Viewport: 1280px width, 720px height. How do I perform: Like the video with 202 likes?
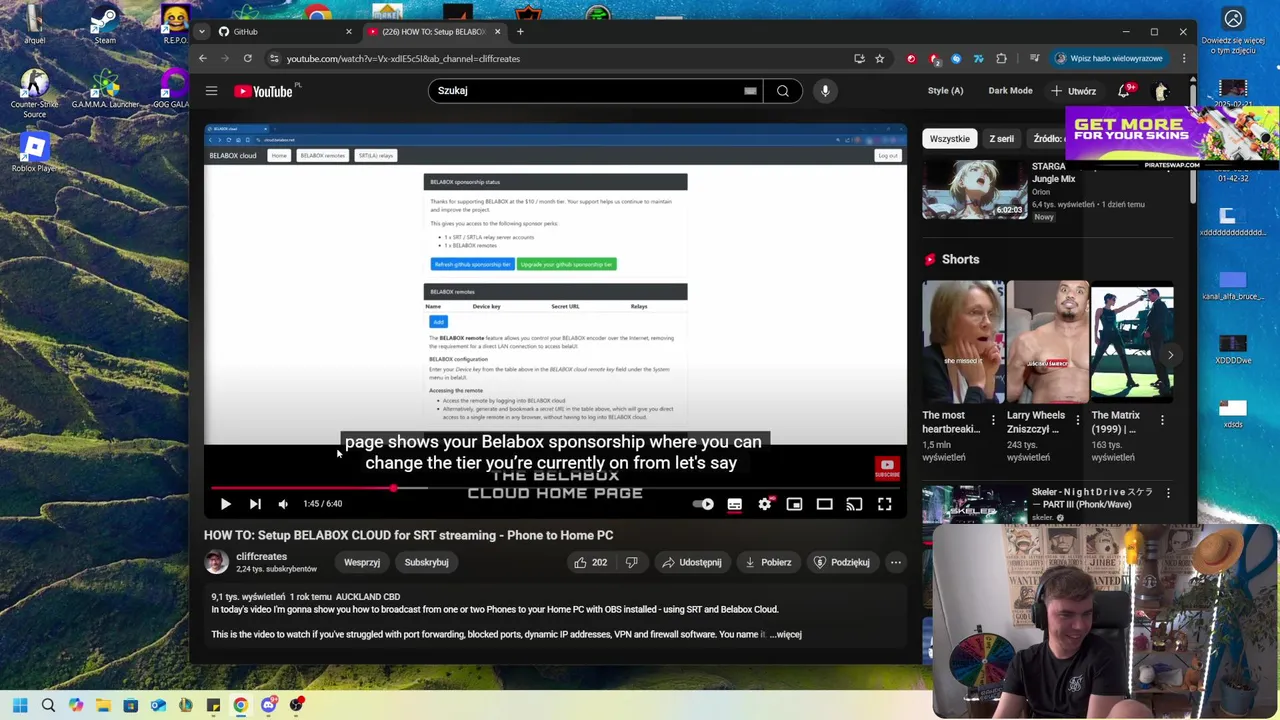590,562
